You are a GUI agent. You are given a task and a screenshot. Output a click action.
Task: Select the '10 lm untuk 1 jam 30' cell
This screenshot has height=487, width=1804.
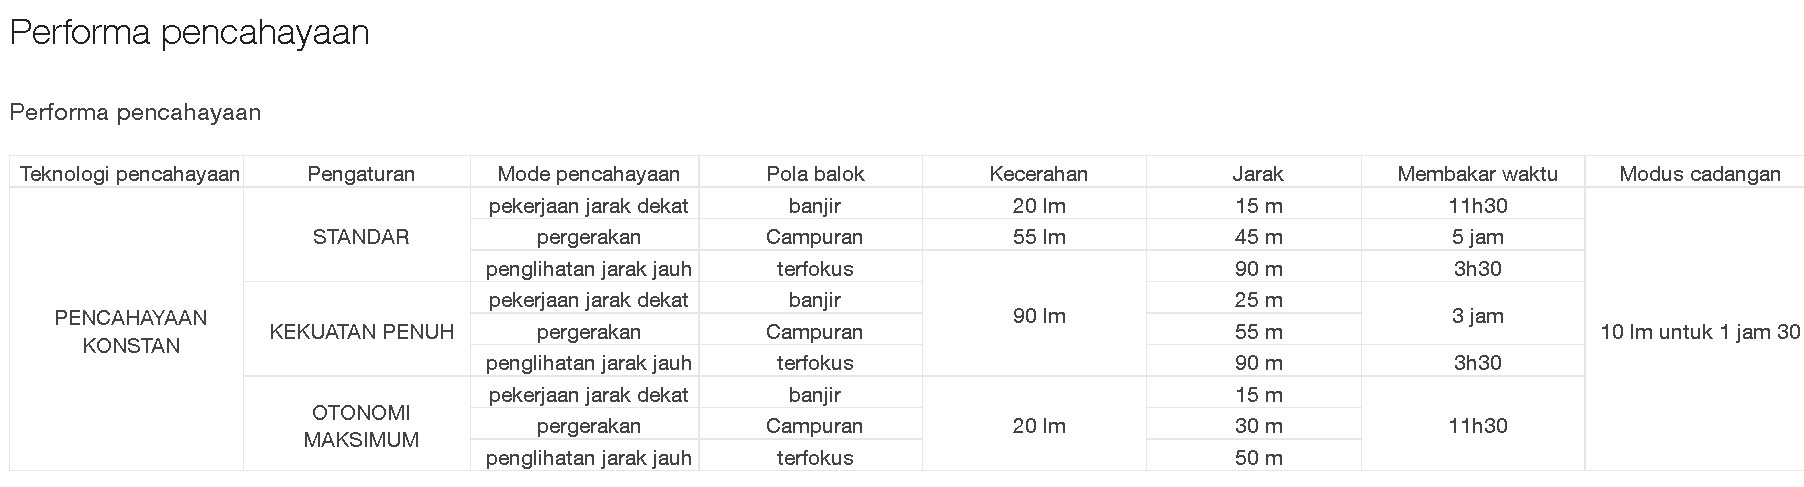tap(1699, 332)
